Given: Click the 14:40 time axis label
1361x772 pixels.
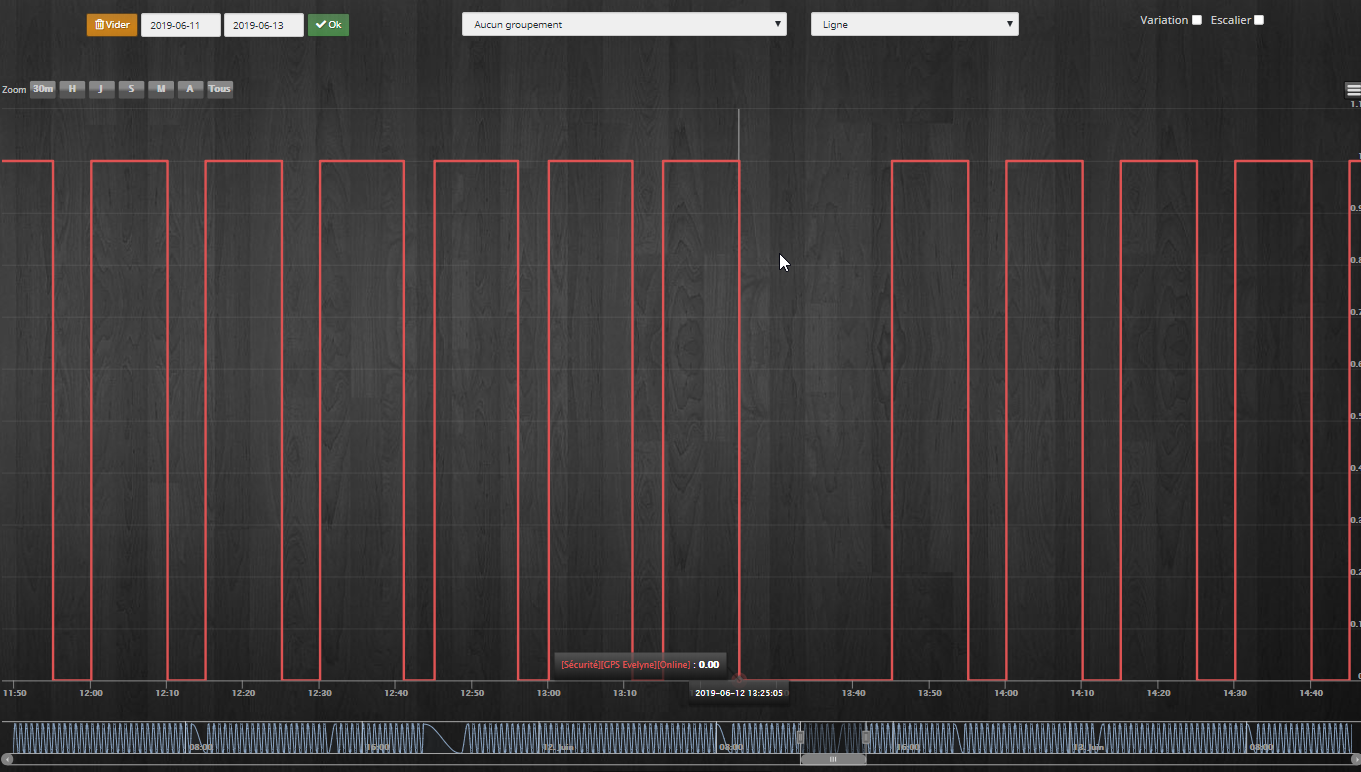Looking at the screenshot, I should click(1311, 693).
